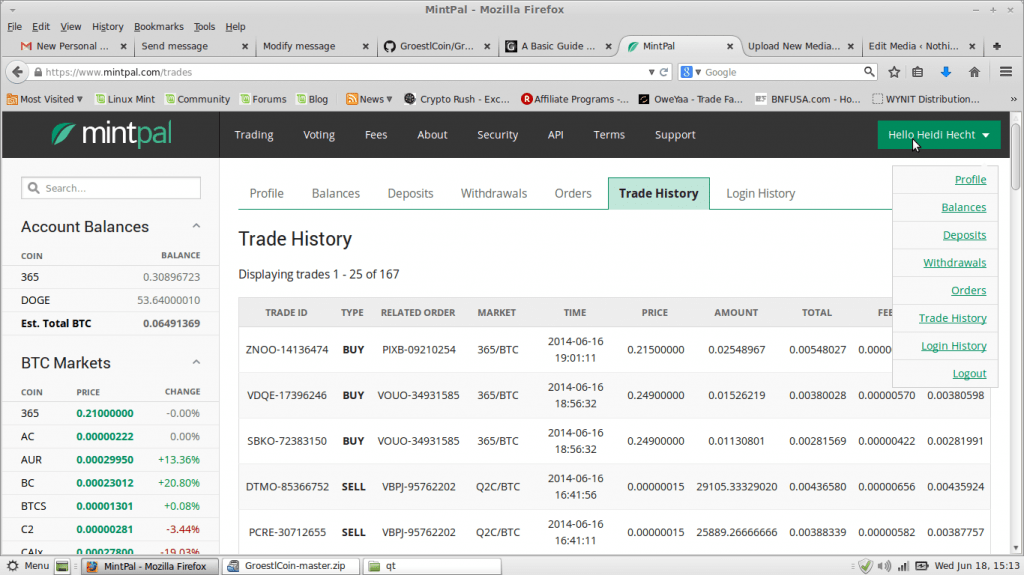Open the downloads arrow icon
The height and width of the screenshot is (575, 1024).
coord(946,72)
